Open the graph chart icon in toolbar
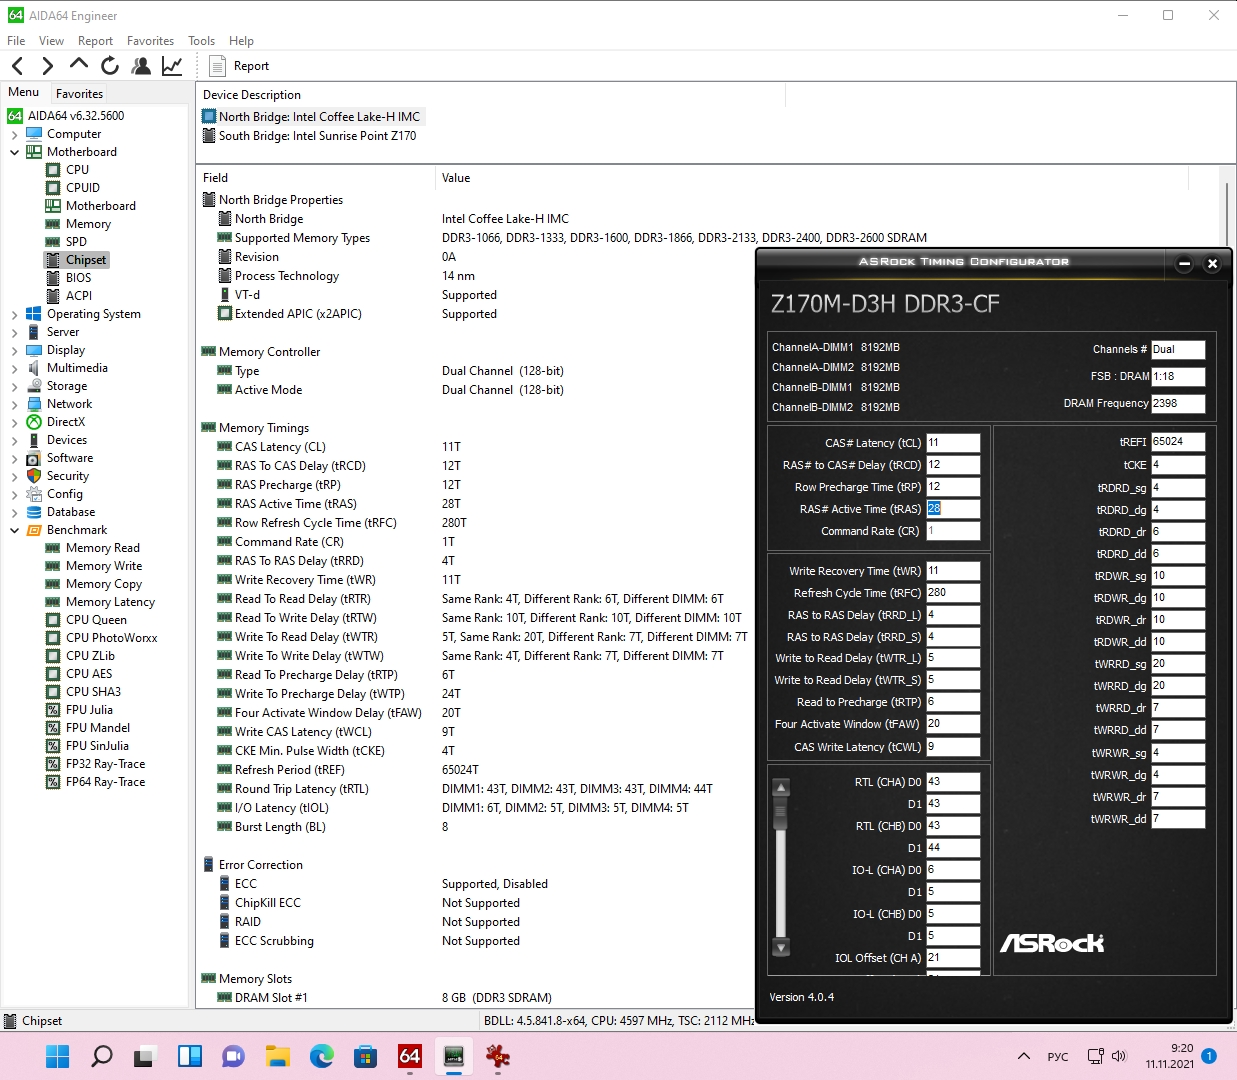This screenshot has width=1237, height=1080. 172,66
